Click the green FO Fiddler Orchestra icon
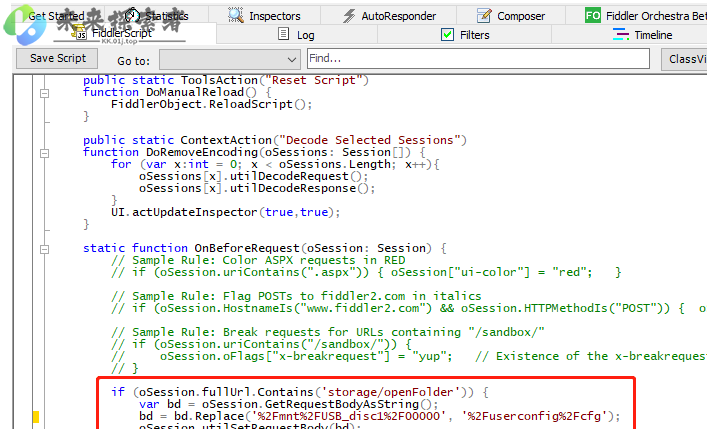Screen dimensions: 721x429 click(593, 15)
